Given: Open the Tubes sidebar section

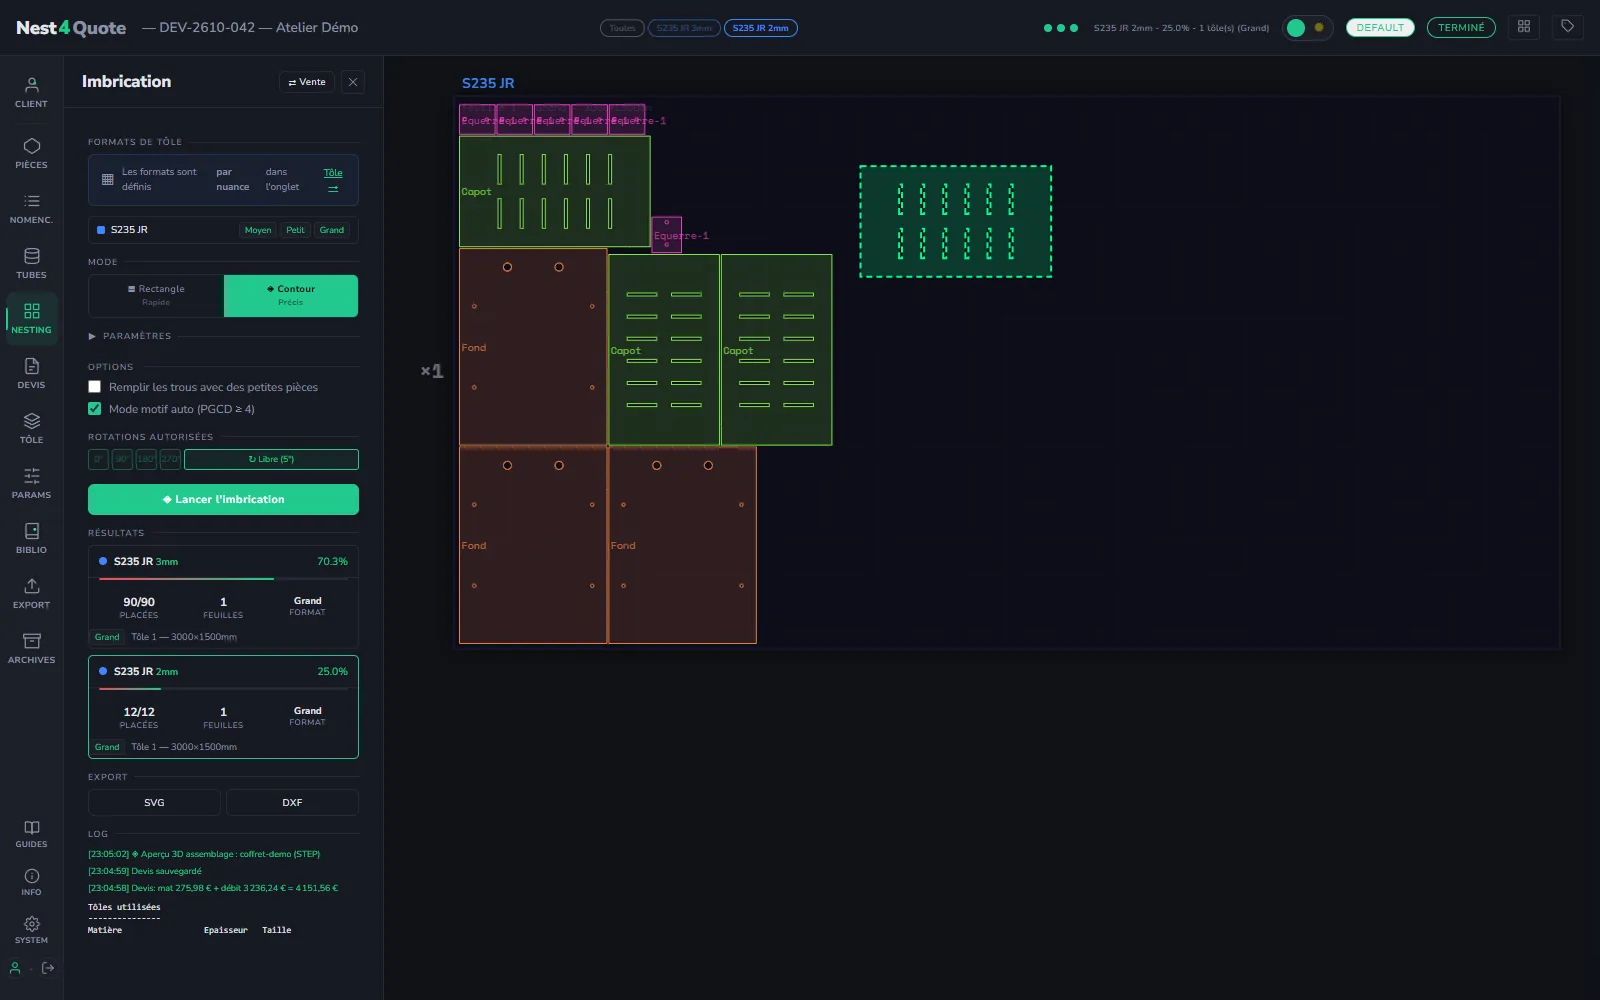Looking at the screenshot, I should 31,263.
